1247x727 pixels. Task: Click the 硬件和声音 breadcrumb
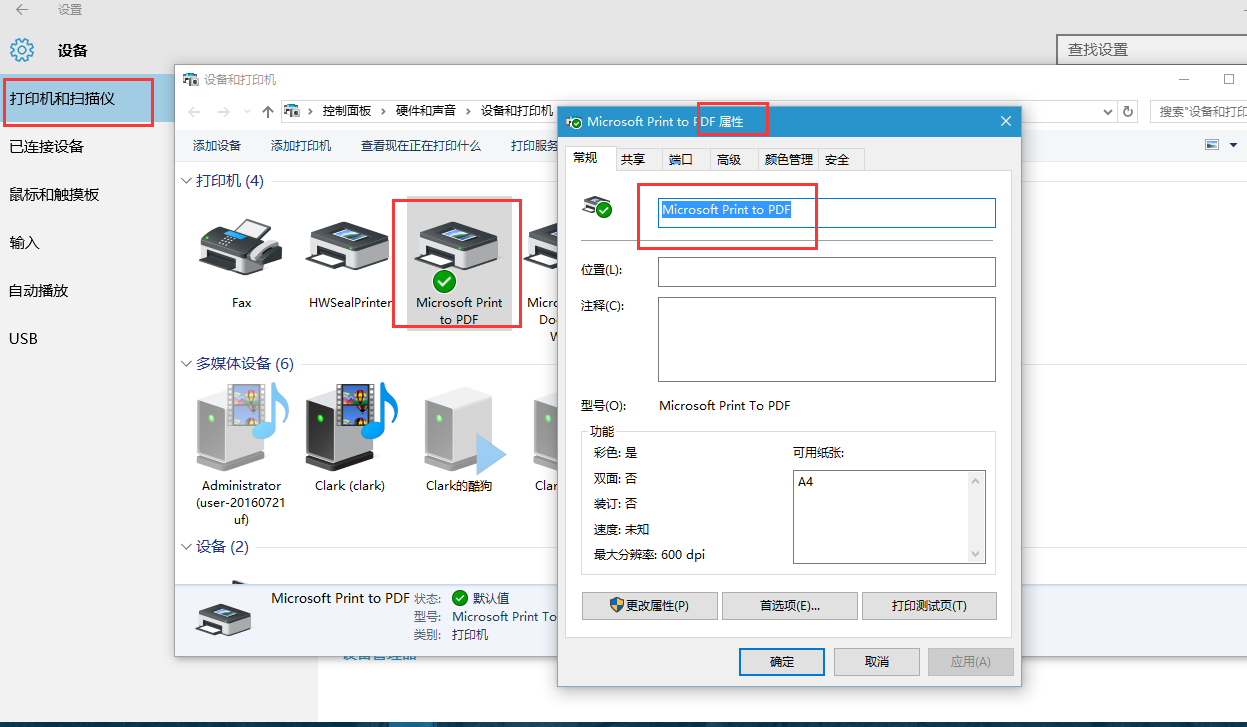tap(426, 111)
